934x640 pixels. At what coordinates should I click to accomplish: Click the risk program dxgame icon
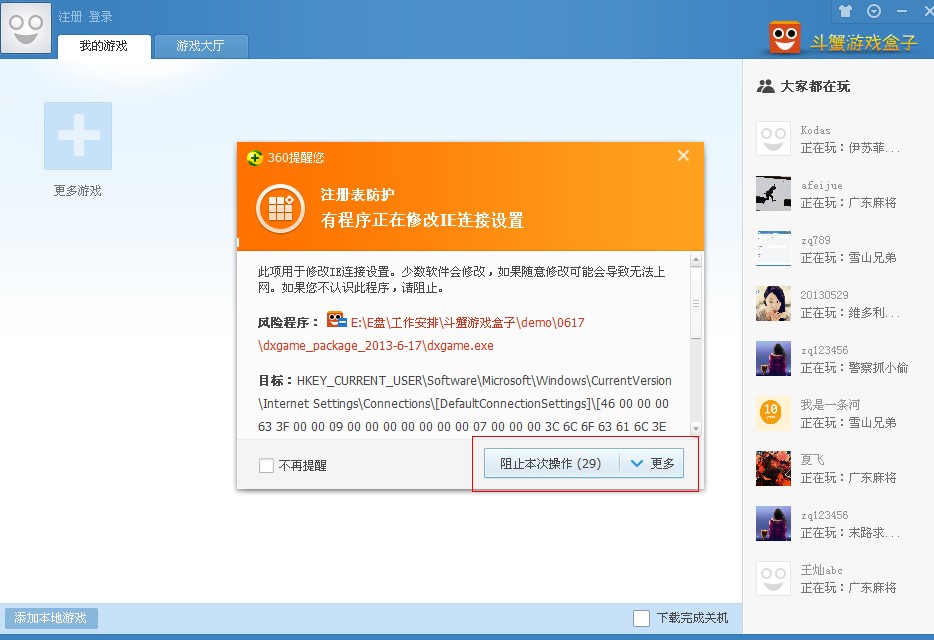[337, 320]
